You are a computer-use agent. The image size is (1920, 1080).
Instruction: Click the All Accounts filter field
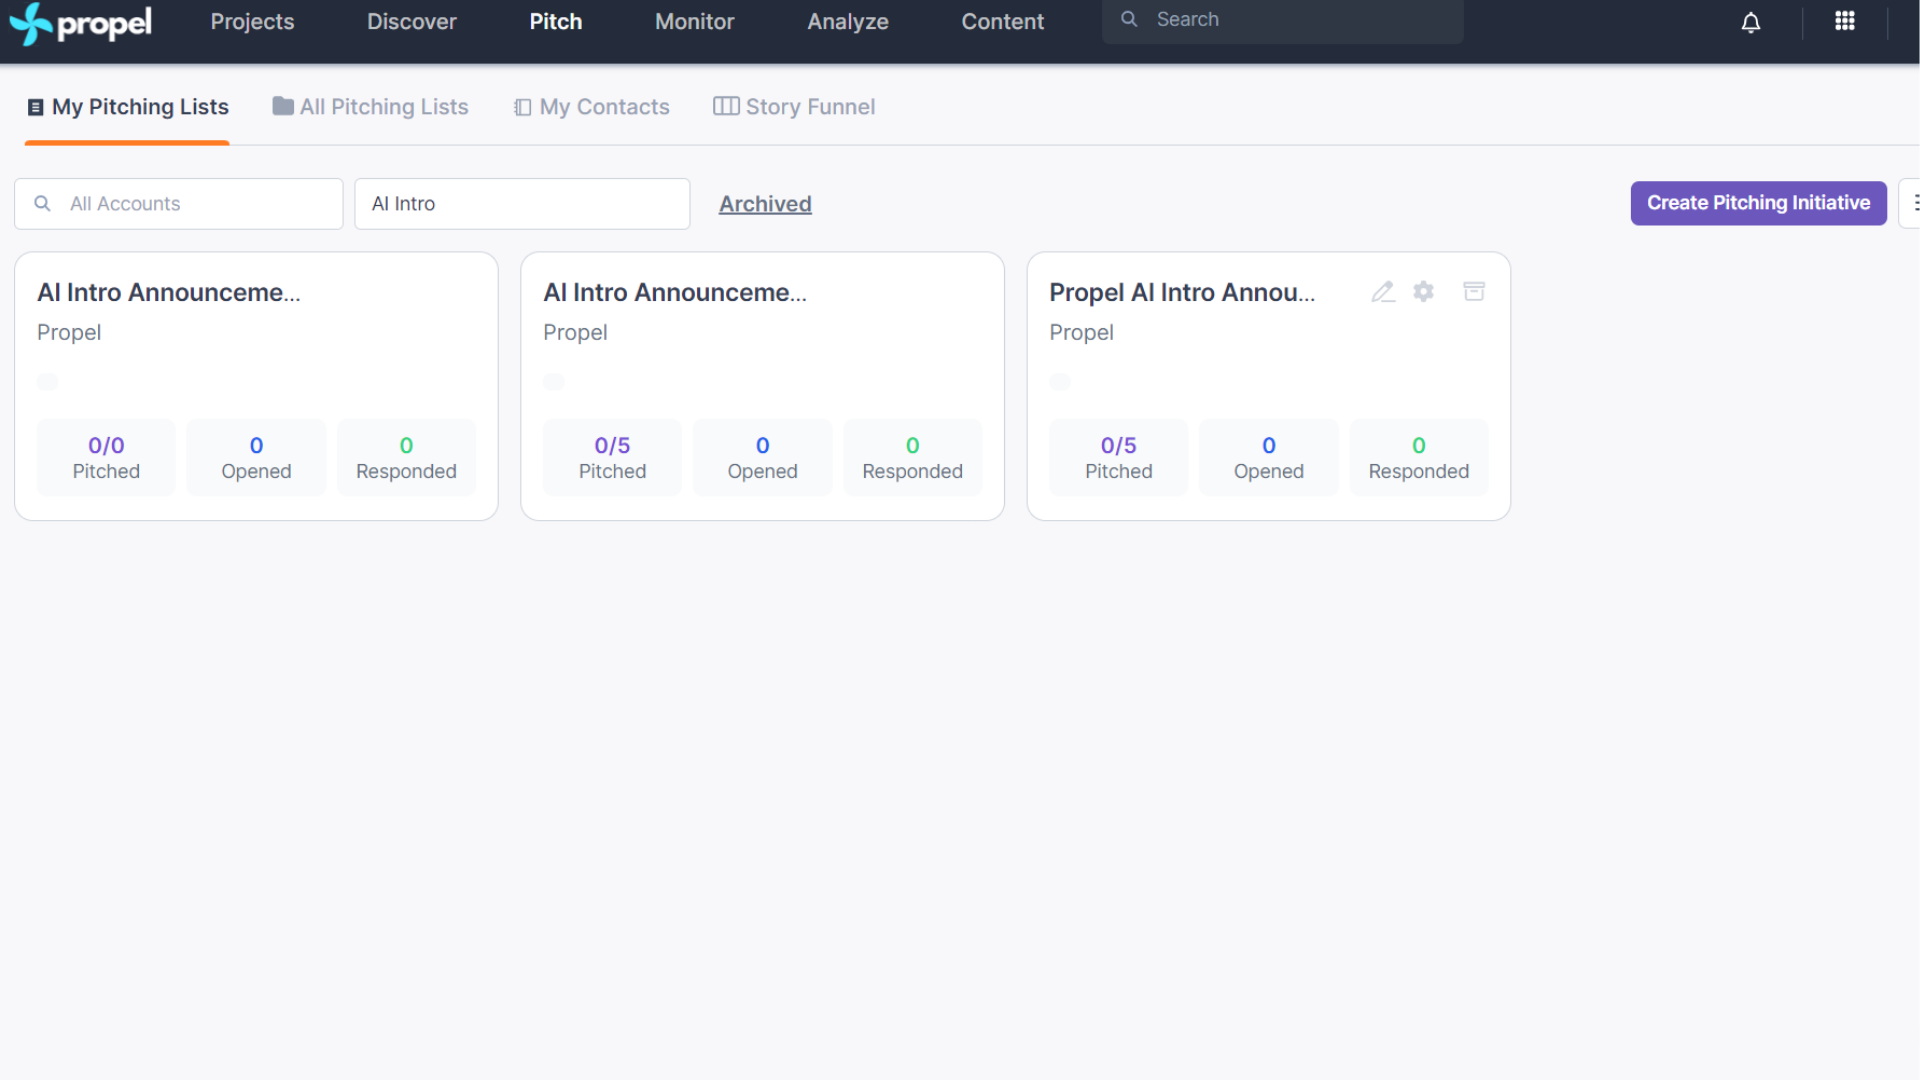pos(179,204)
